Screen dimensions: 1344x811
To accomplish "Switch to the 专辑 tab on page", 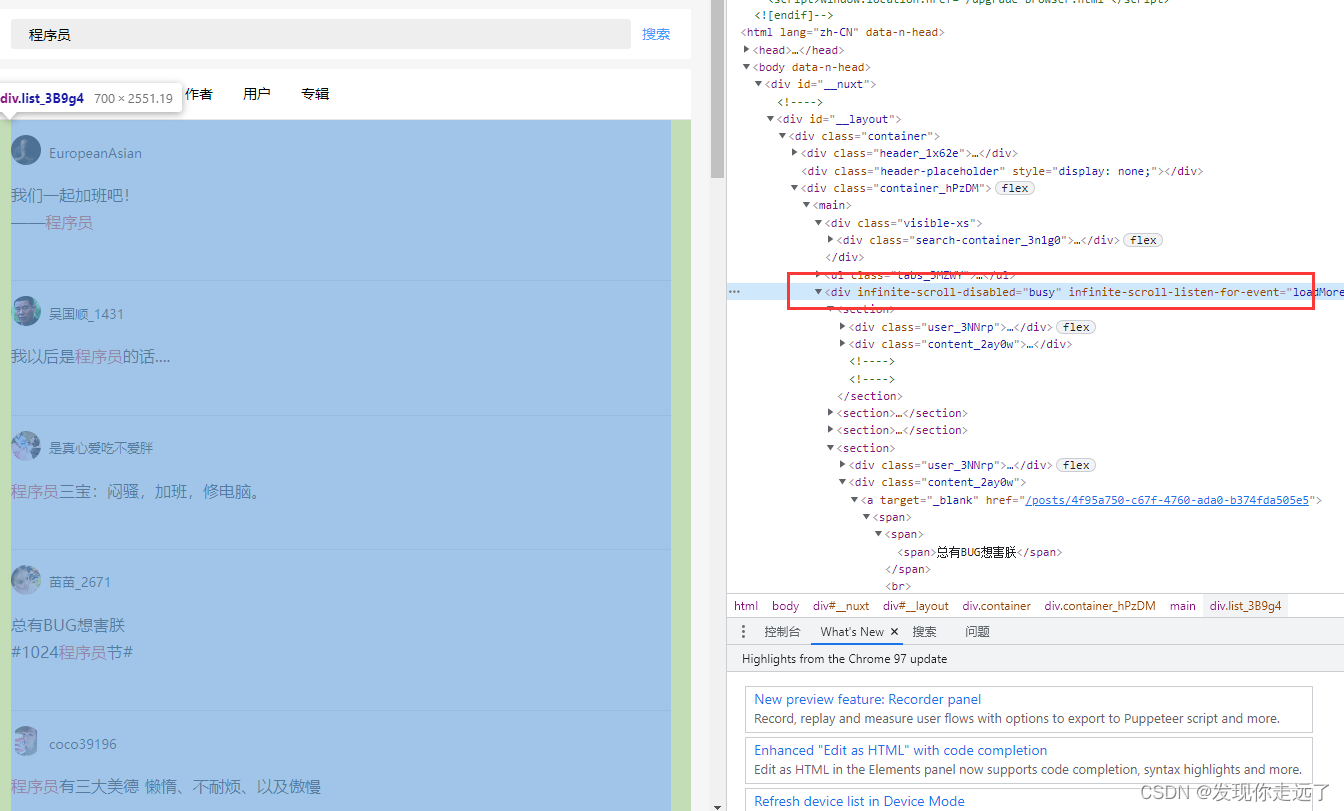I will click(x=315, y=94).
